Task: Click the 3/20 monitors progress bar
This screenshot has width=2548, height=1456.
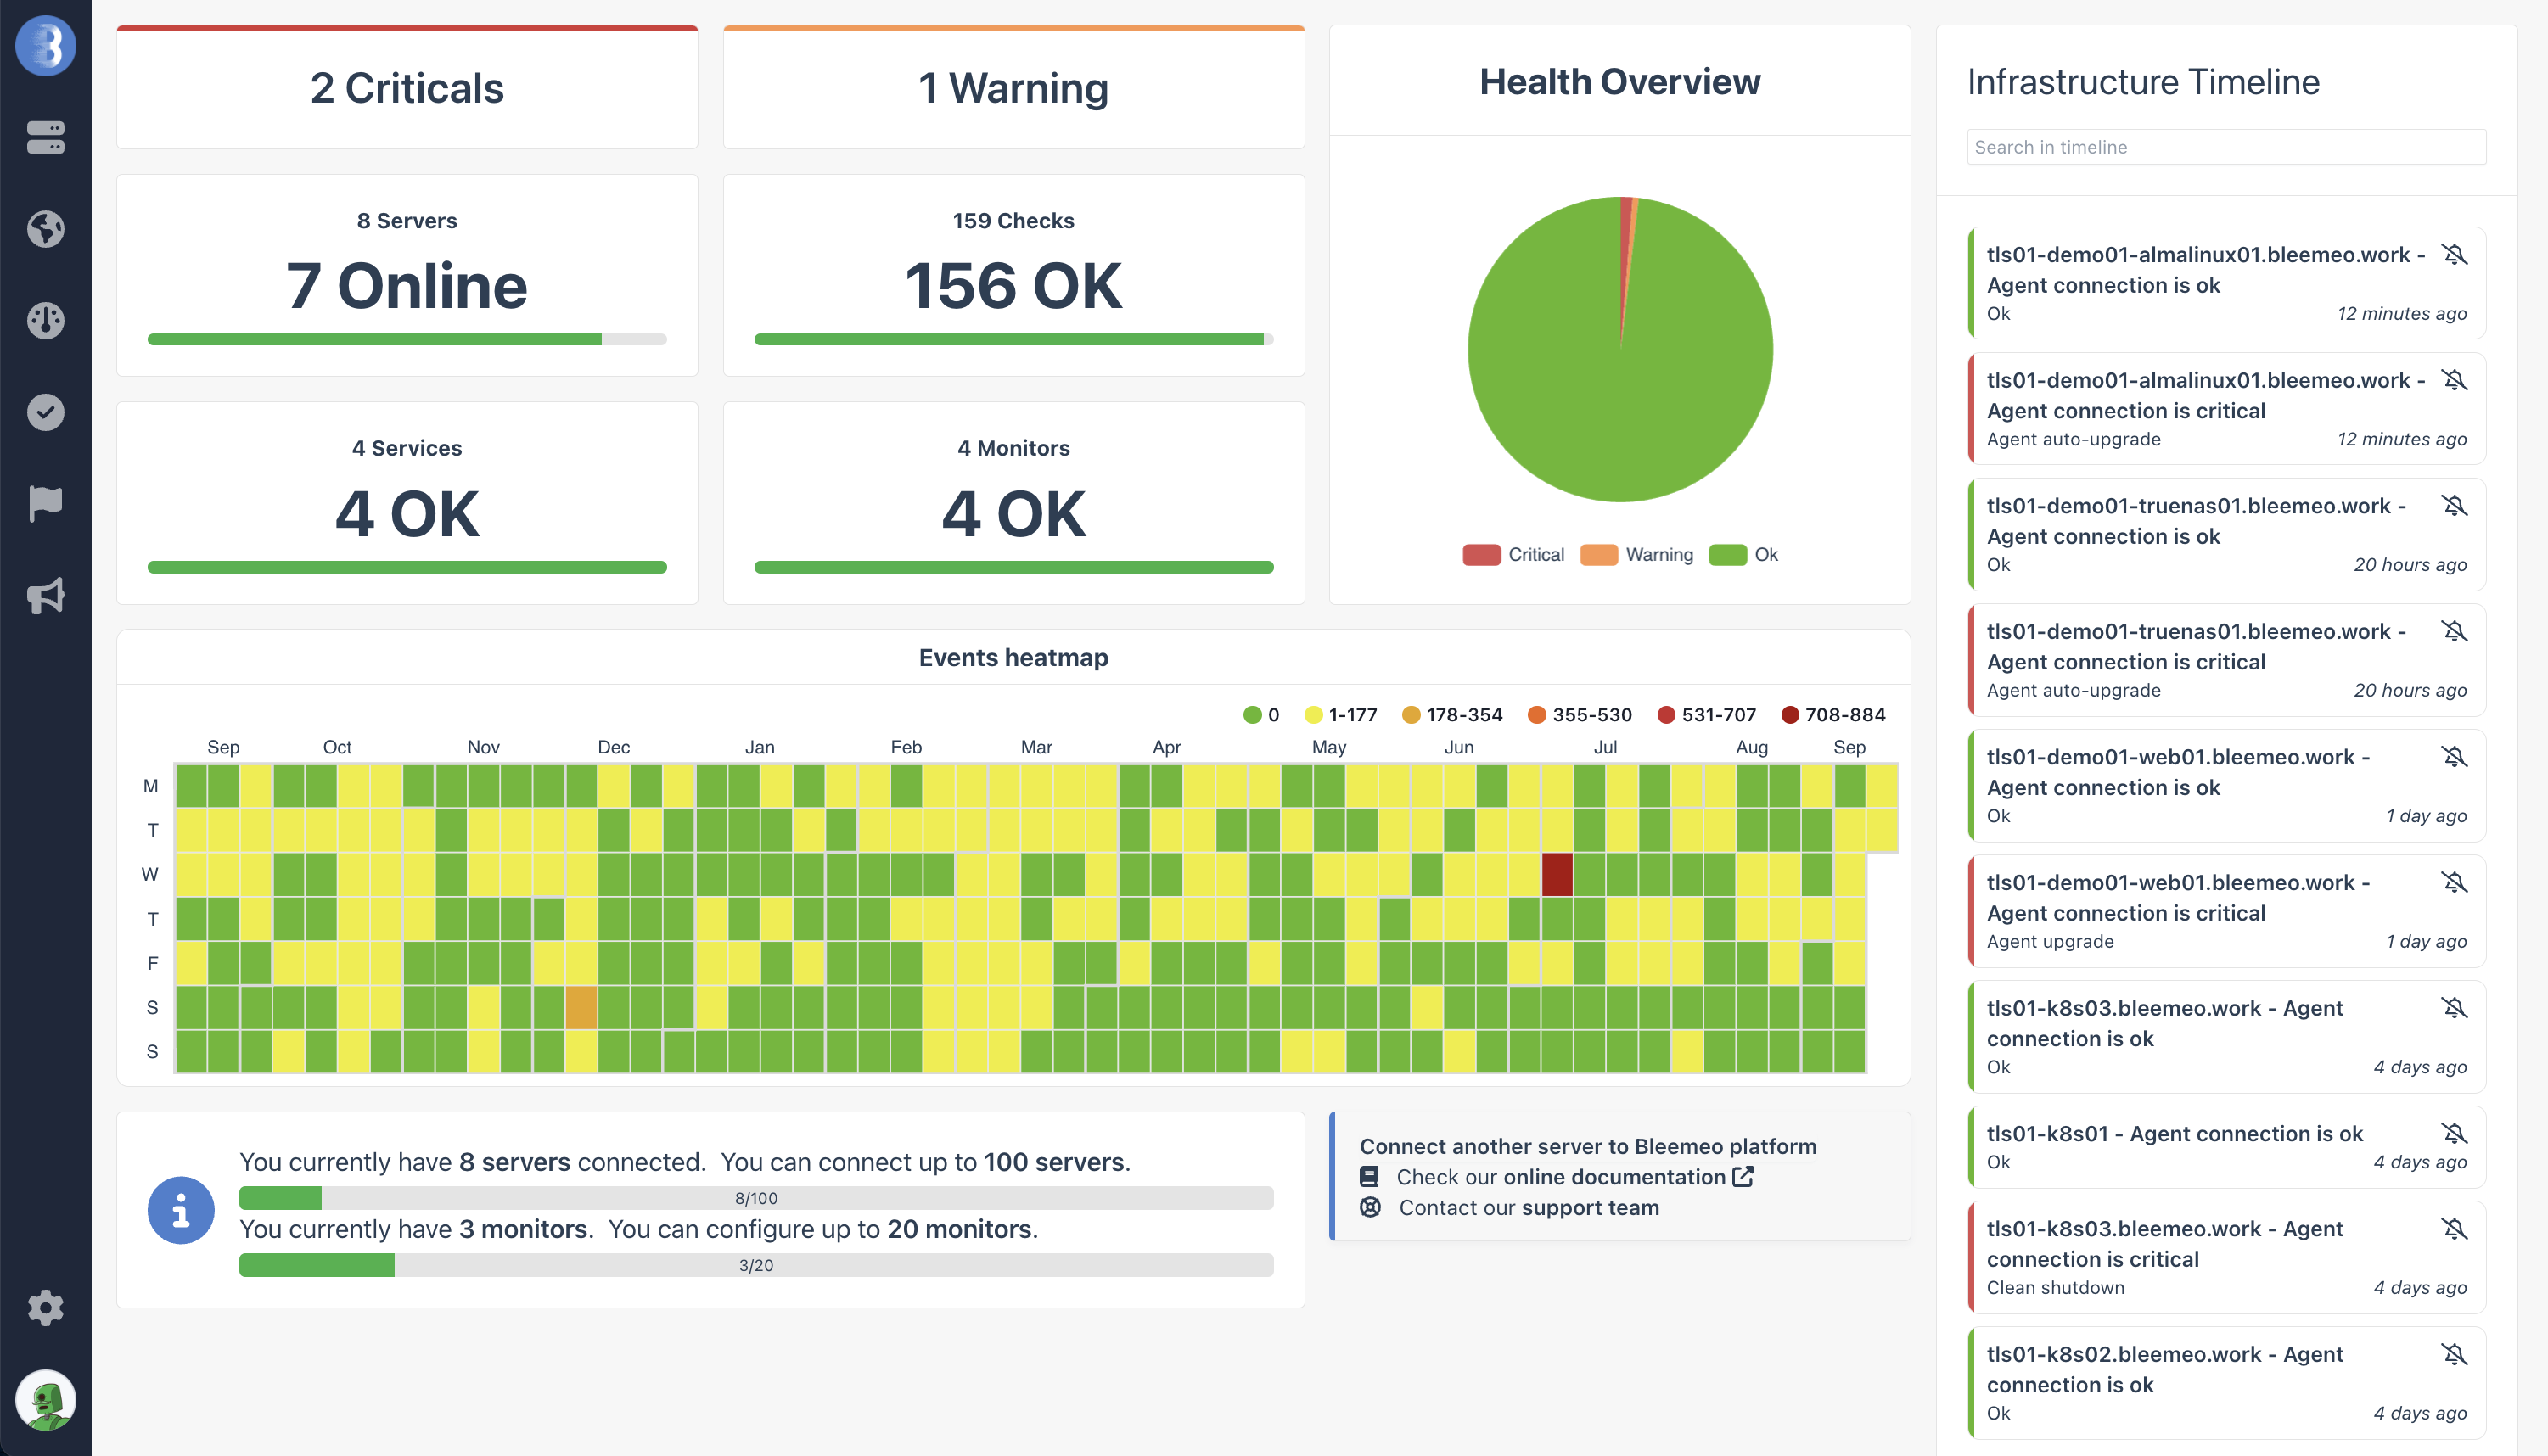Action: click(x=756, y=1265)
